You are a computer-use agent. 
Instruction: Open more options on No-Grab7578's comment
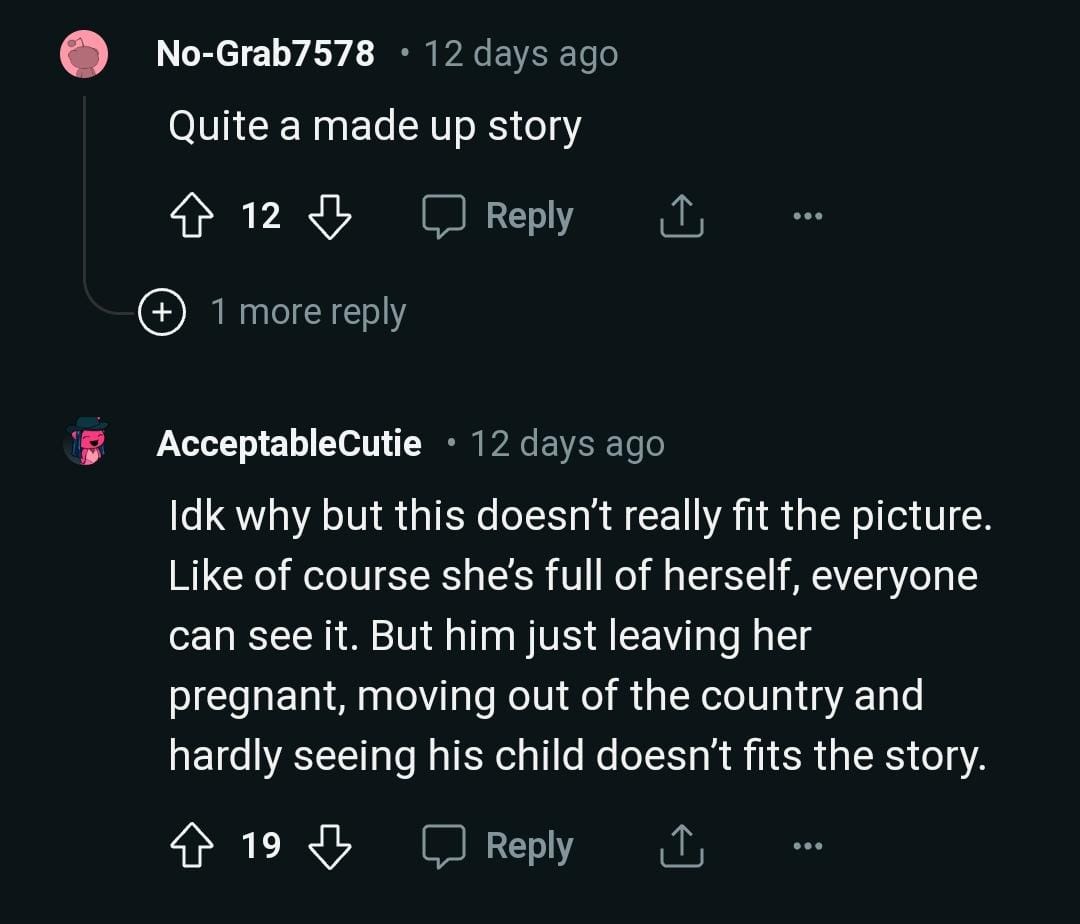[x=806, y=215]
